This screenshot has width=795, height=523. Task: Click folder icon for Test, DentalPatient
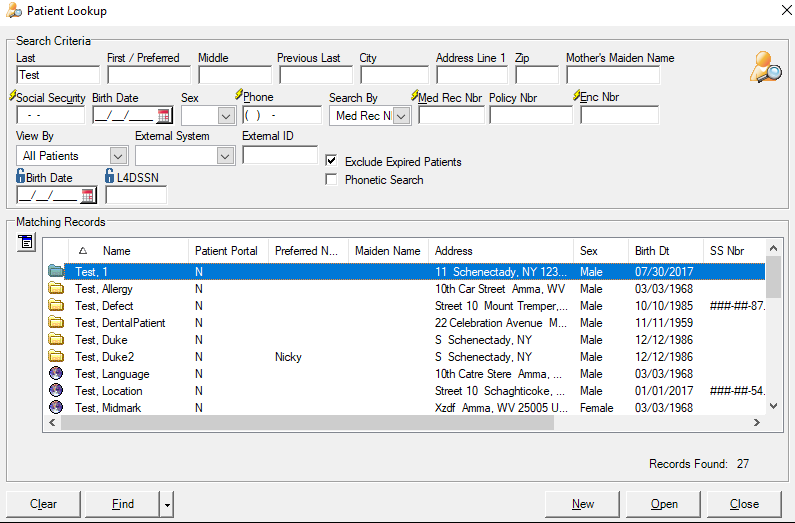click(x=56, y=322)
